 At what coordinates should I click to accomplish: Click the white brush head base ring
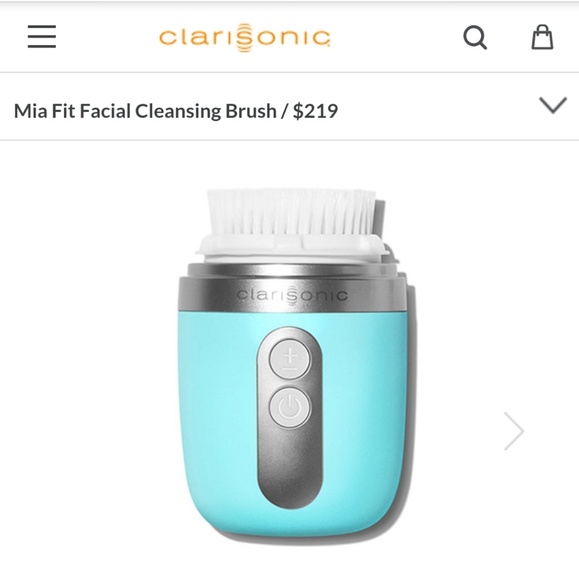291,247
